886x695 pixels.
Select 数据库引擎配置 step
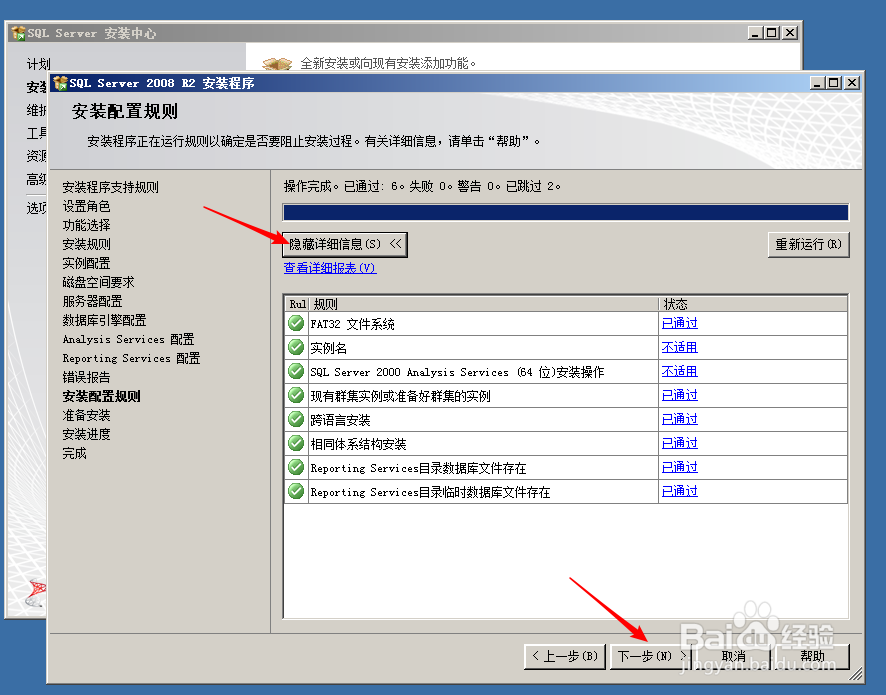(104, 320)
